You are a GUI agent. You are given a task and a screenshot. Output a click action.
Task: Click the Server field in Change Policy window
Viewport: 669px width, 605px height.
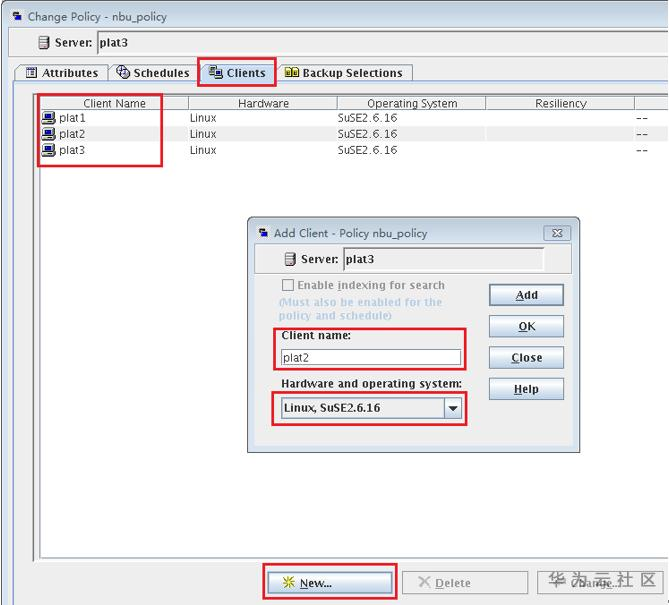[x=383, y=43]
